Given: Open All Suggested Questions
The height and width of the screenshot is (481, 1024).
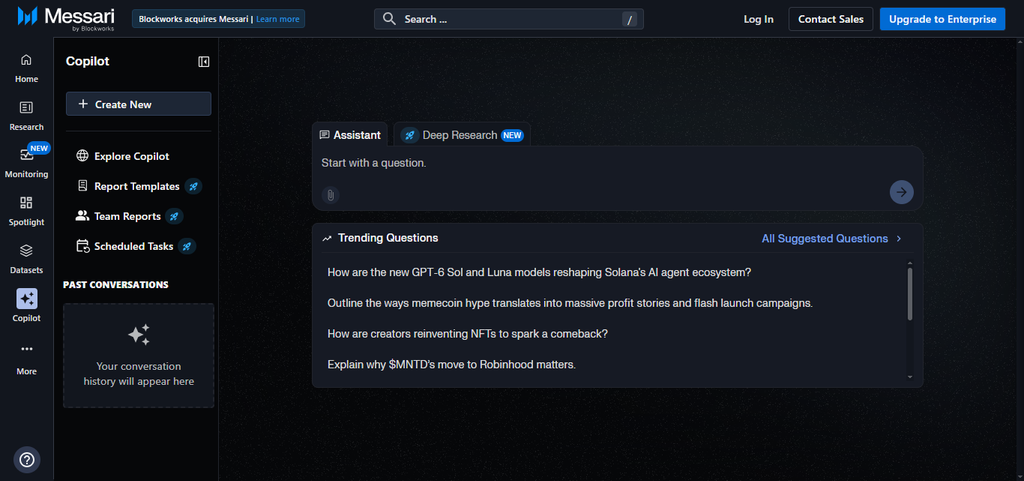Looking at the screenshot, I should point(825,238).
